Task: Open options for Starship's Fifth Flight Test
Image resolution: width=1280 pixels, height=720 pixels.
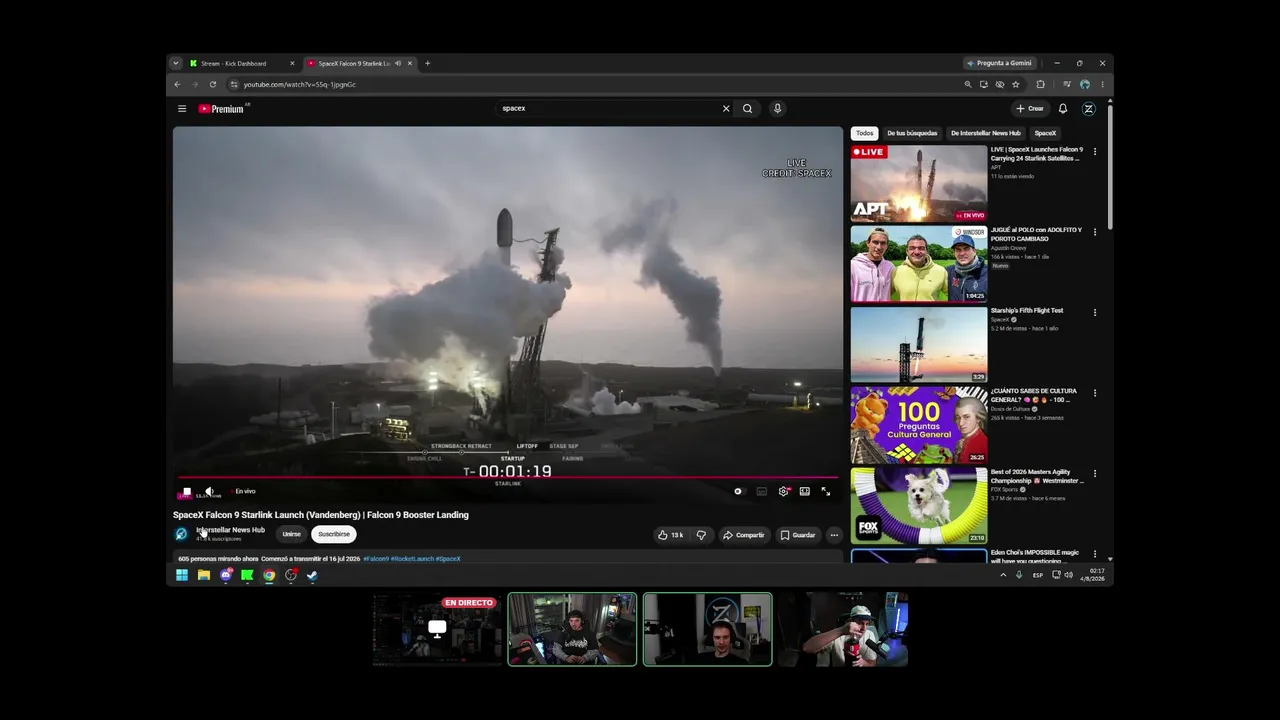Action: point(1095,313)
